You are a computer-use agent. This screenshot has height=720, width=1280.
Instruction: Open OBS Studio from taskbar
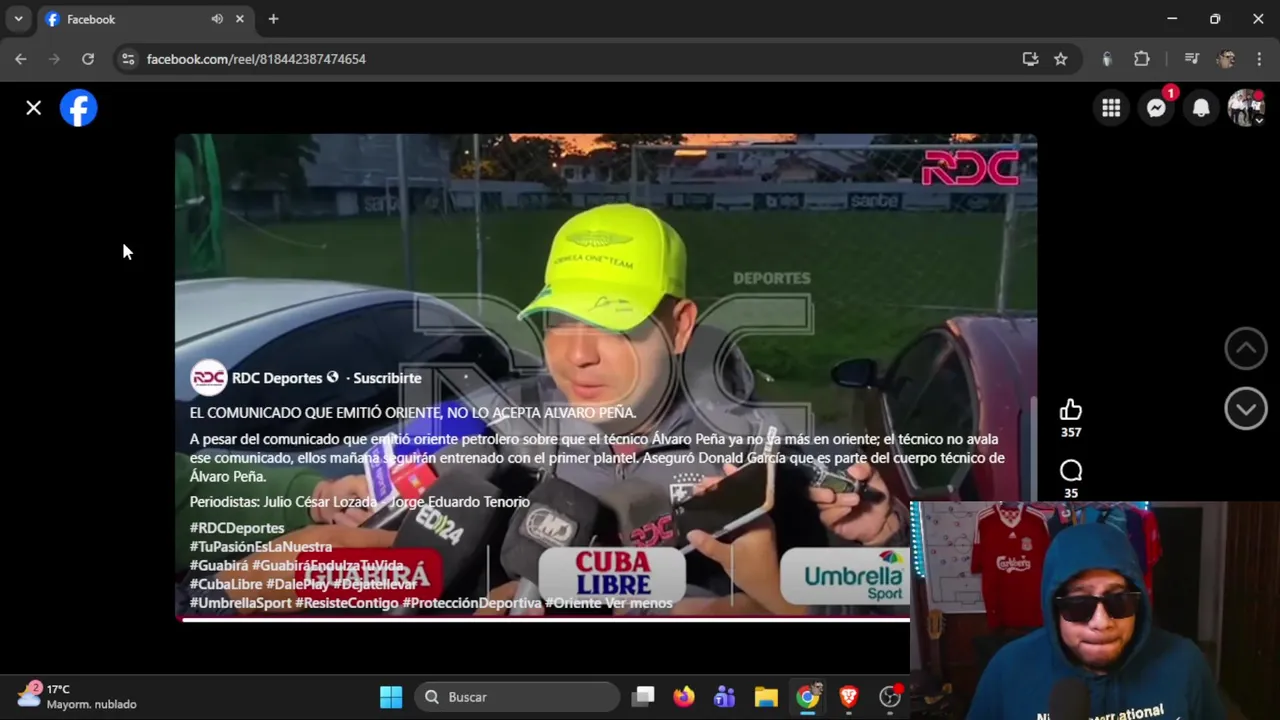coord(889,697)
